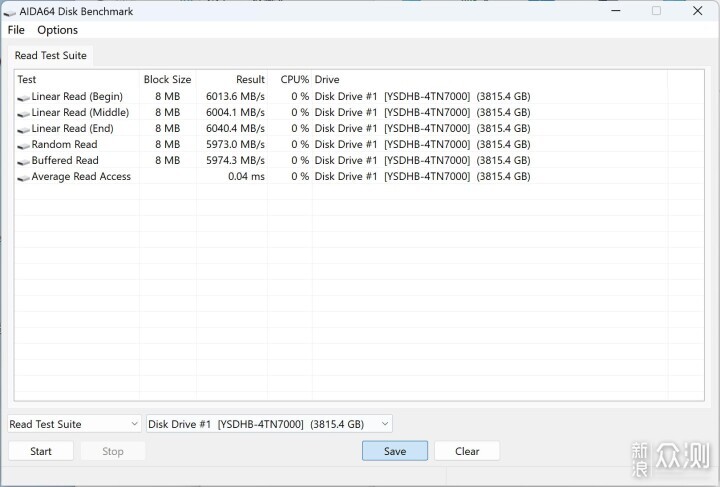Image resolution: width=720 pixels, height=487 pixels.
Task: Select the Linear Read (End) test name
Action: tap(73, 129)
